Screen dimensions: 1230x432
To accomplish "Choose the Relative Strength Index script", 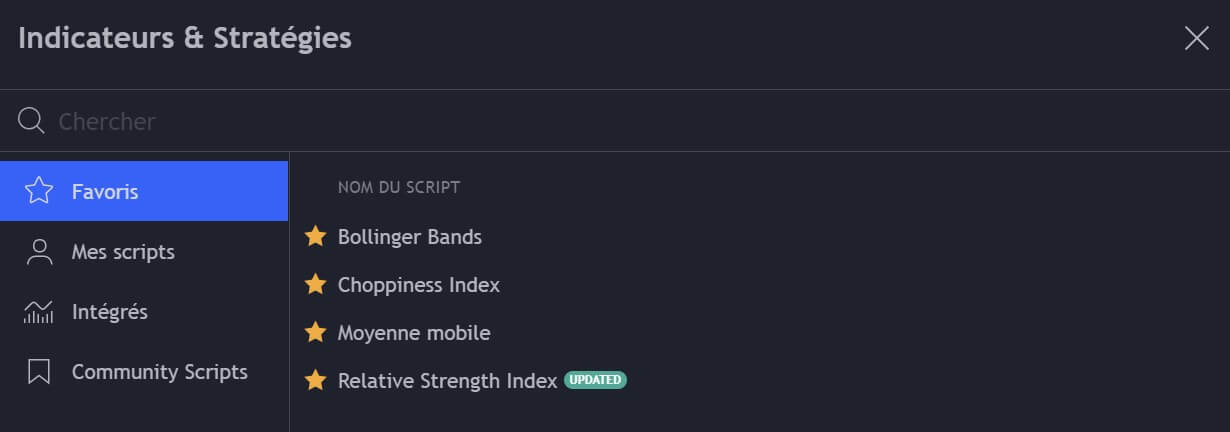I will [447, 380].
